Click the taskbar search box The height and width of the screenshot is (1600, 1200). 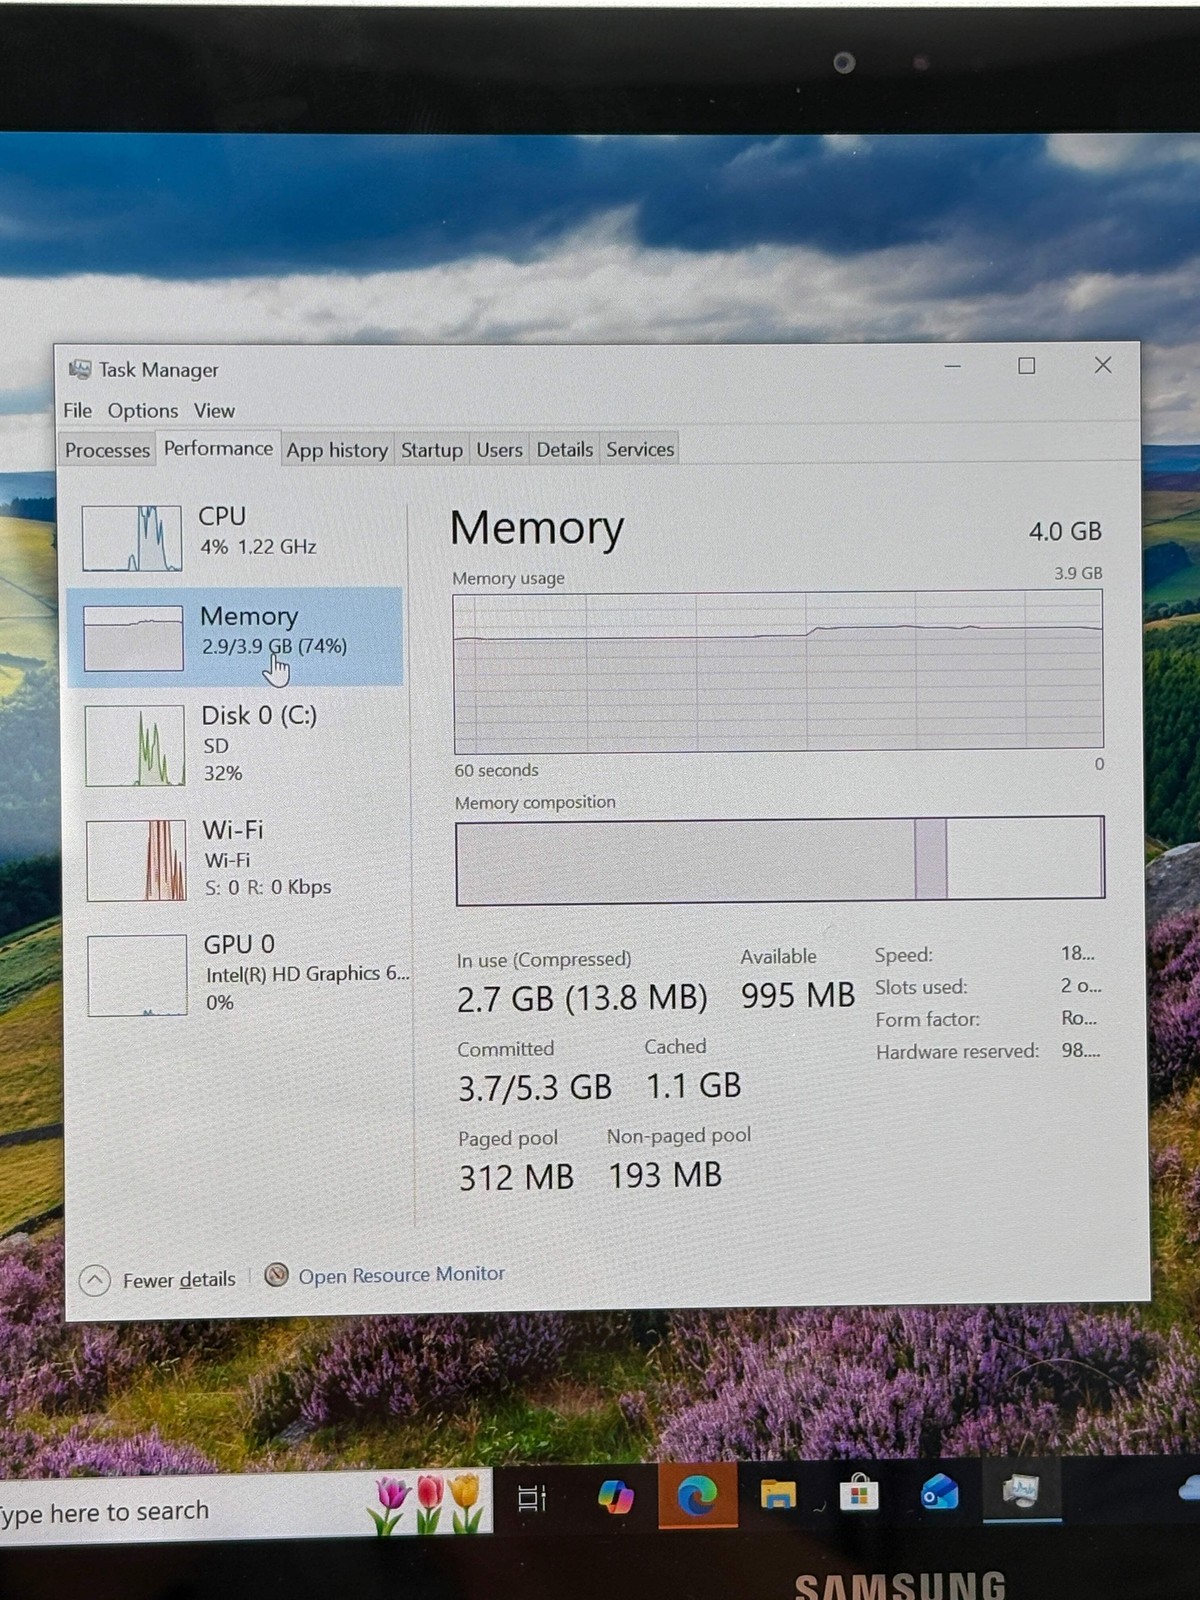245,1507
